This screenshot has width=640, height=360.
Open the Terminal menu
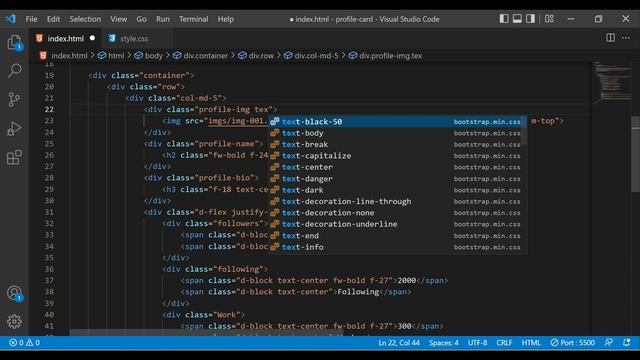click(x=193, y=19)
